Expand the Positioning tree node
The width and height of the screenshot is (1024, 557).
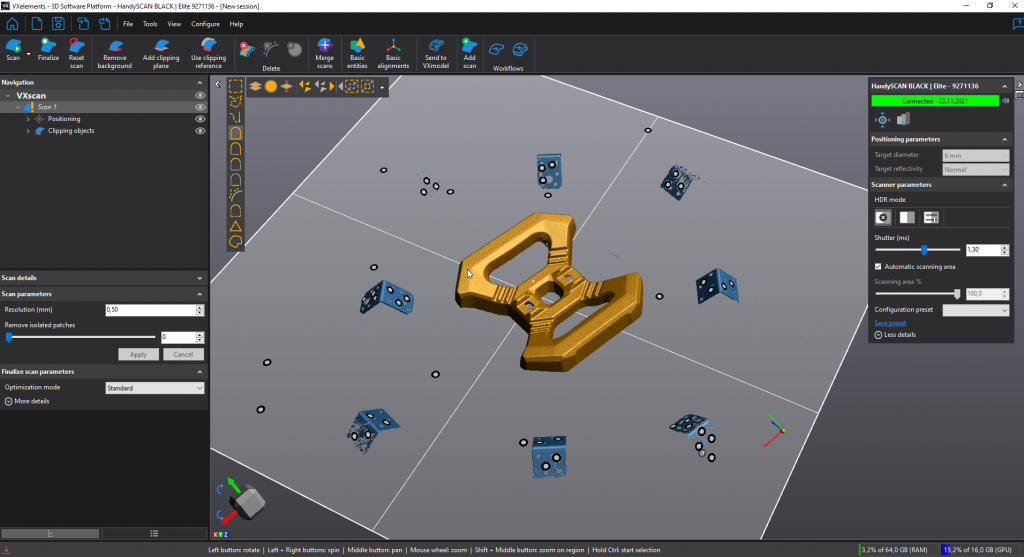point(27,119)
